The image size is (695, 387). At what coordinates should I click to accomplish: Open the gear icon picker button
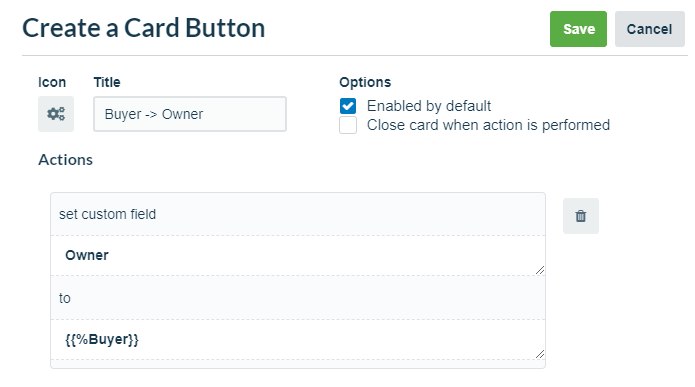pyautogui.click(x=56, y=114)
